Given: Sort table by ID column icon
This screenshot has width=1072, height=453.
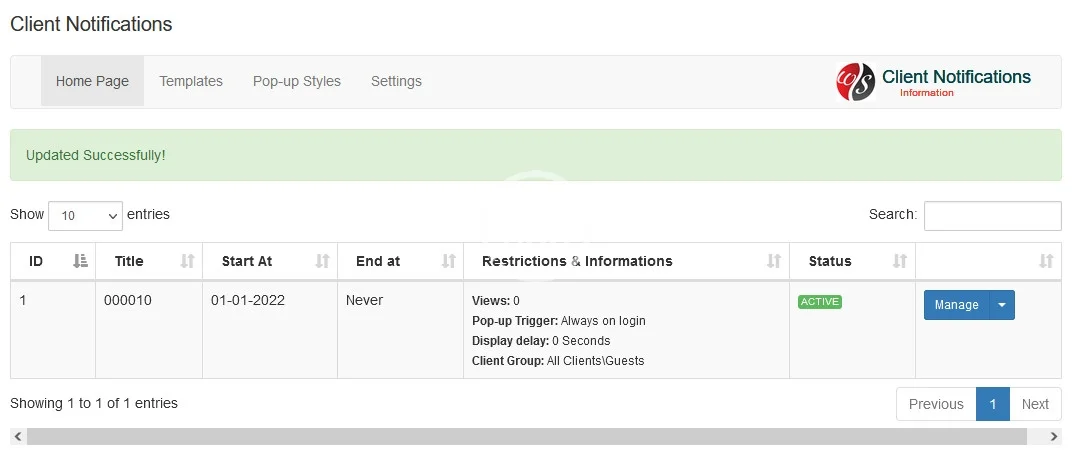Looking at the screenshot, I should point(81,261).
